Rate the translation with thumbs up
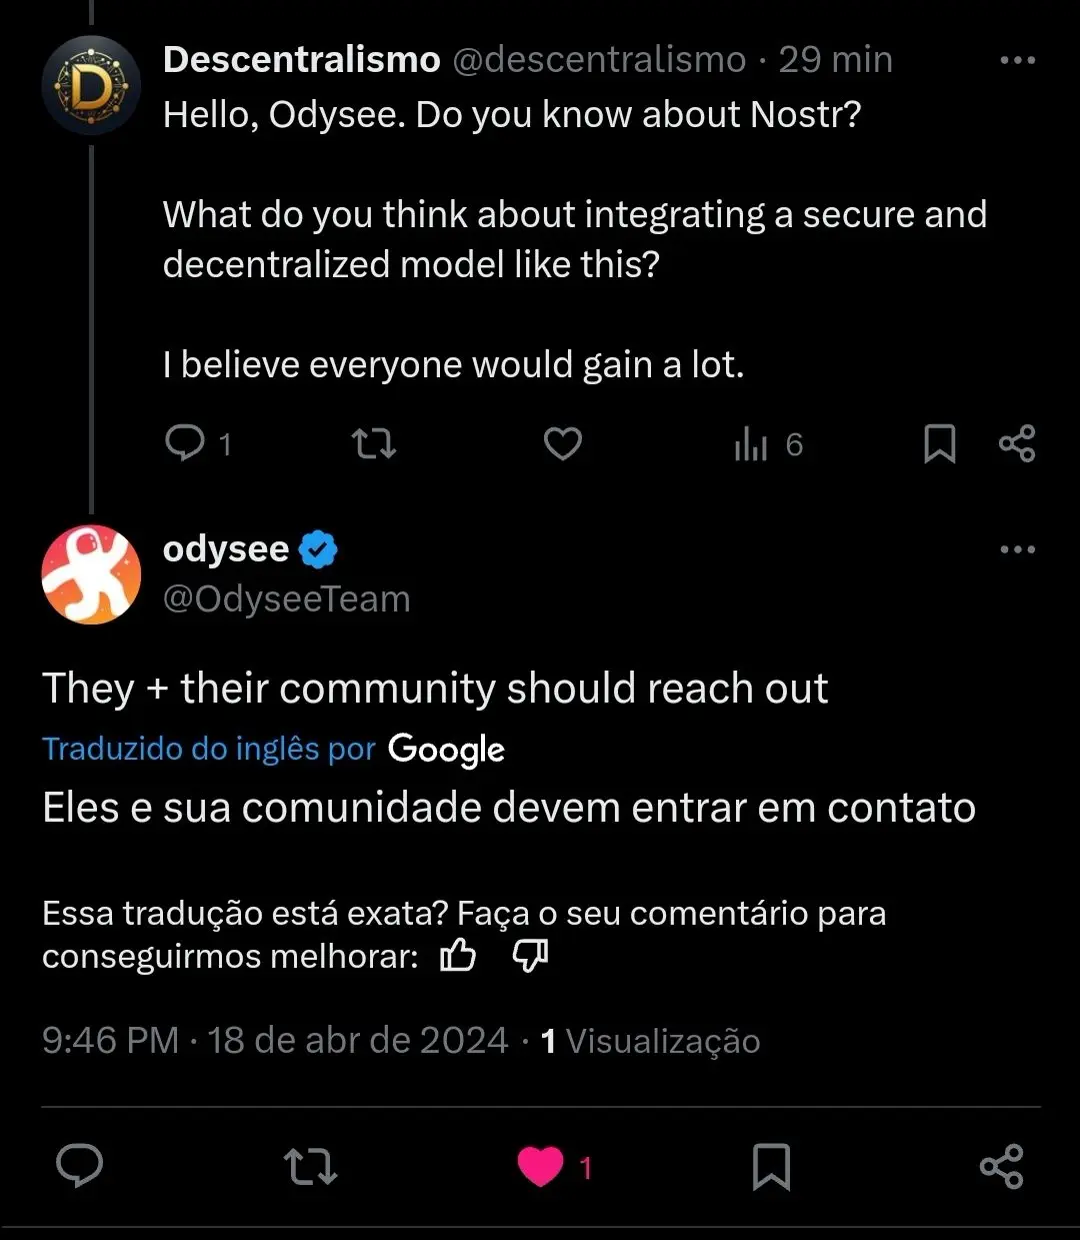1080x1240 pixels. click(458, 956)
